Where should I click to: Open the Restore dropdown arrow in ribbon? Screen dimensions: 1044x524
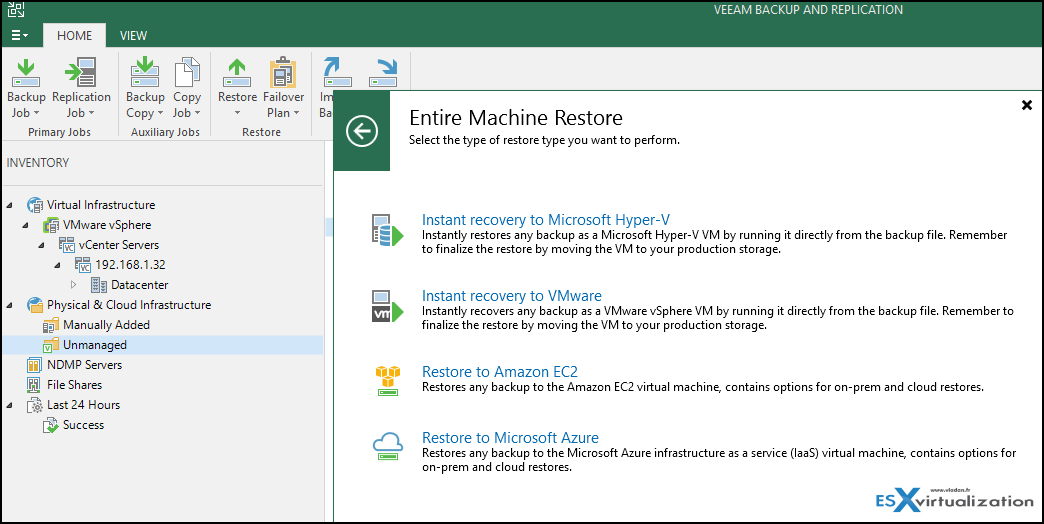237,113
